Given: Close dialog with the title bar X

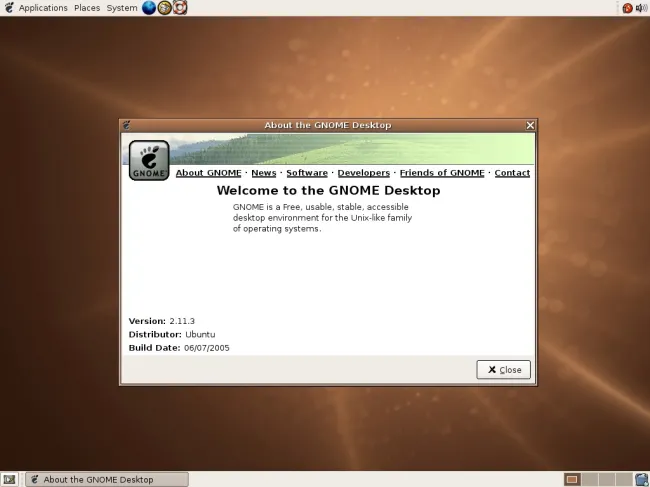Looking at the screenshot, I should pyautogui.click(x=530, y=125).
